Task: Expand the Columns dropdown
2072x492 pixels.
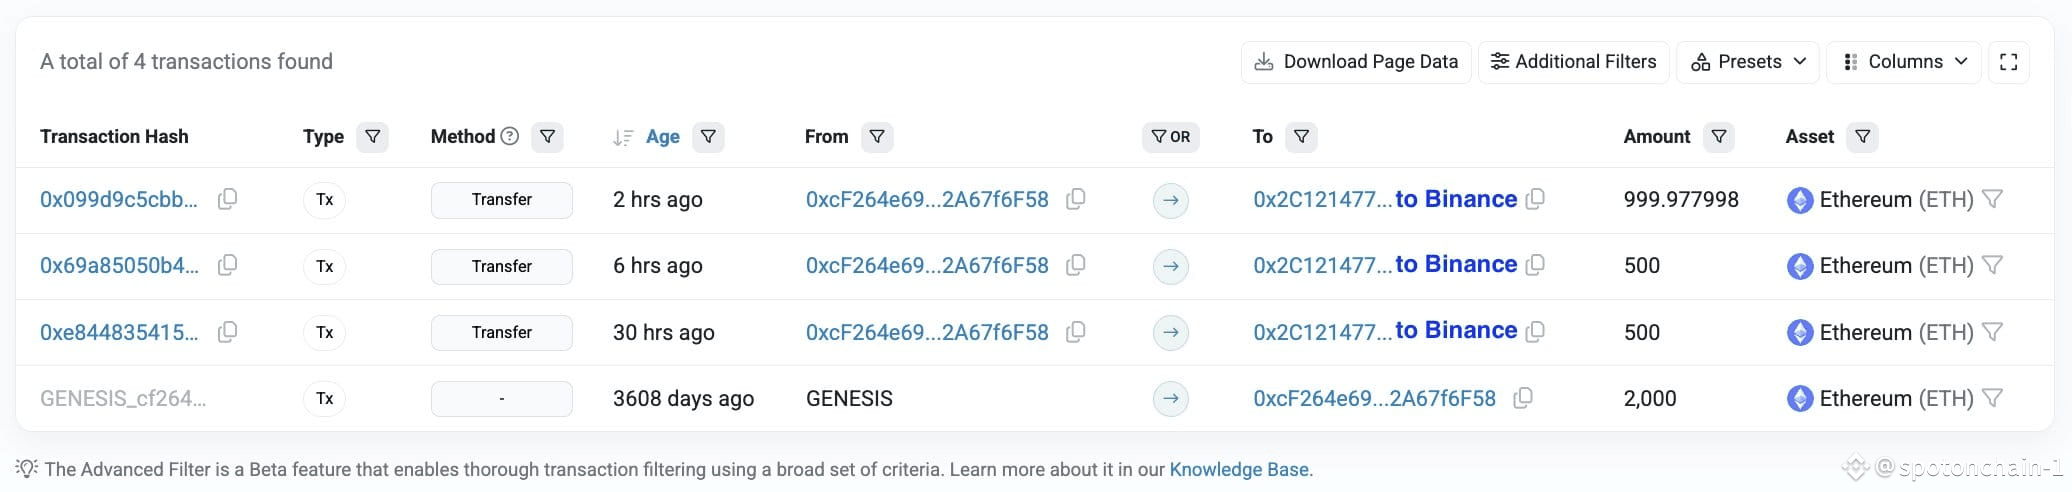Action: coord(1903,62)
